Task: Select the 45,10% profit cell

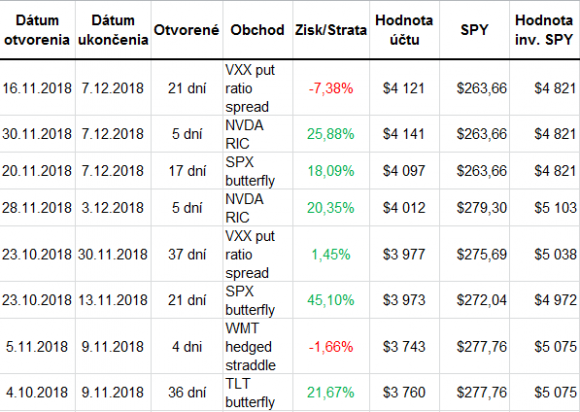Action: click(x=331, y=300)
